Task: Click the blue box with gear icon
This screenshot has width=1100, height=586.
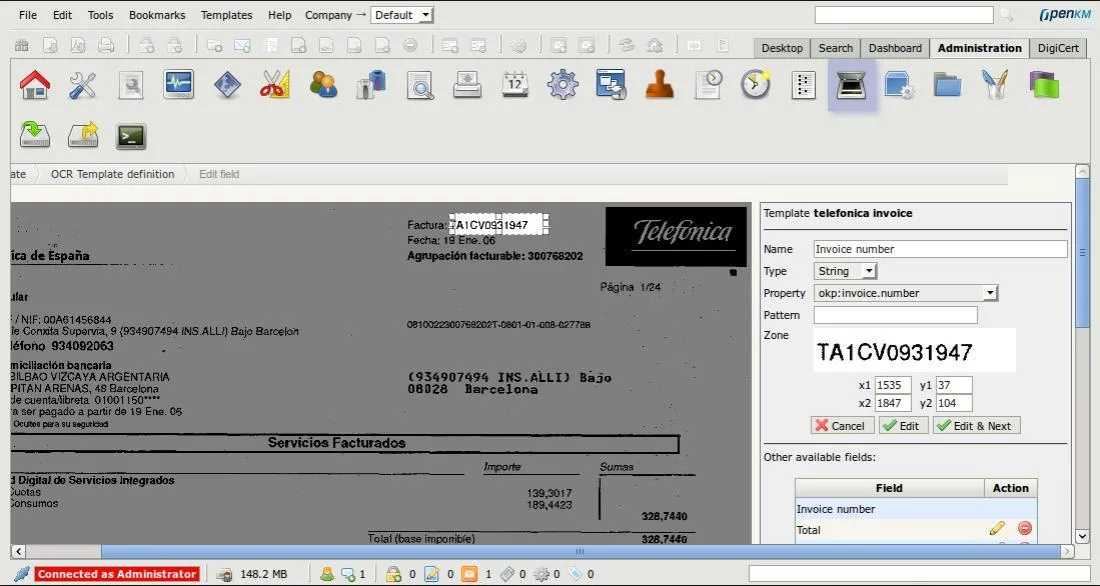Action: [x=899, y=85]
